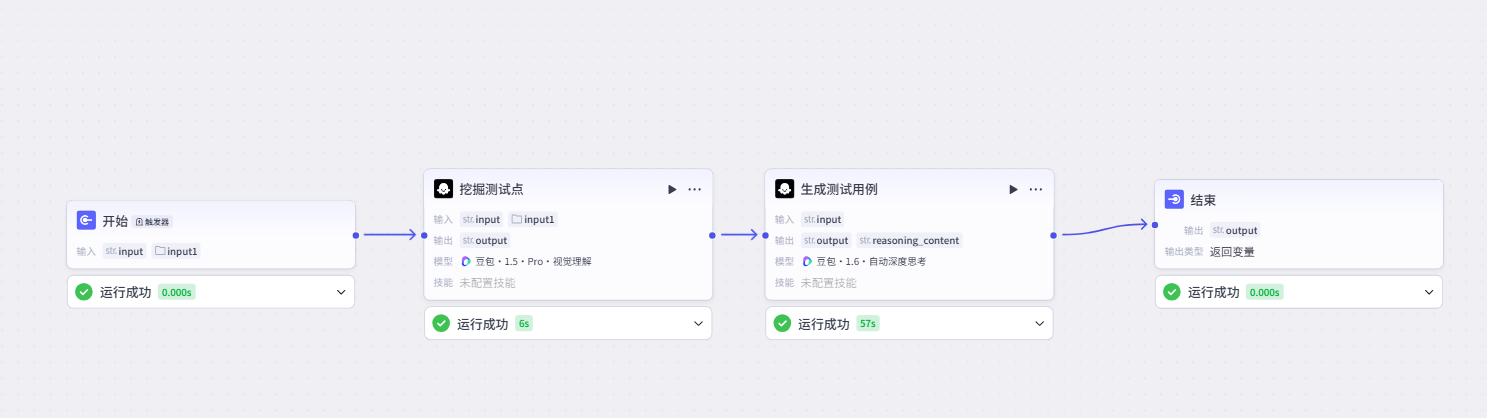Click input port of 挖掘测试点 node
Viewport: 1487px width, 418px height.
tap(424, 236)
